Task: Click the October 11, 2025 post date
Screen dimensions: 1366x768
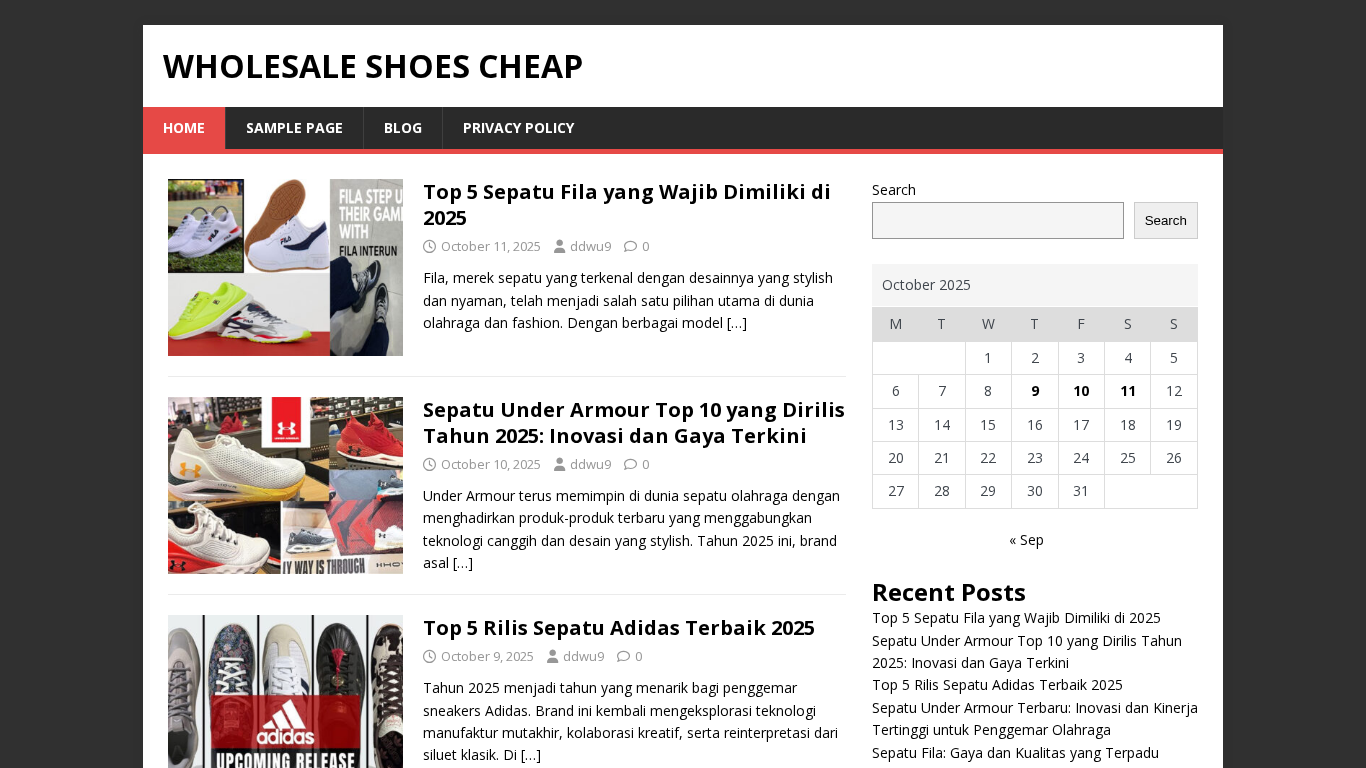Action: tap(491, 246)
